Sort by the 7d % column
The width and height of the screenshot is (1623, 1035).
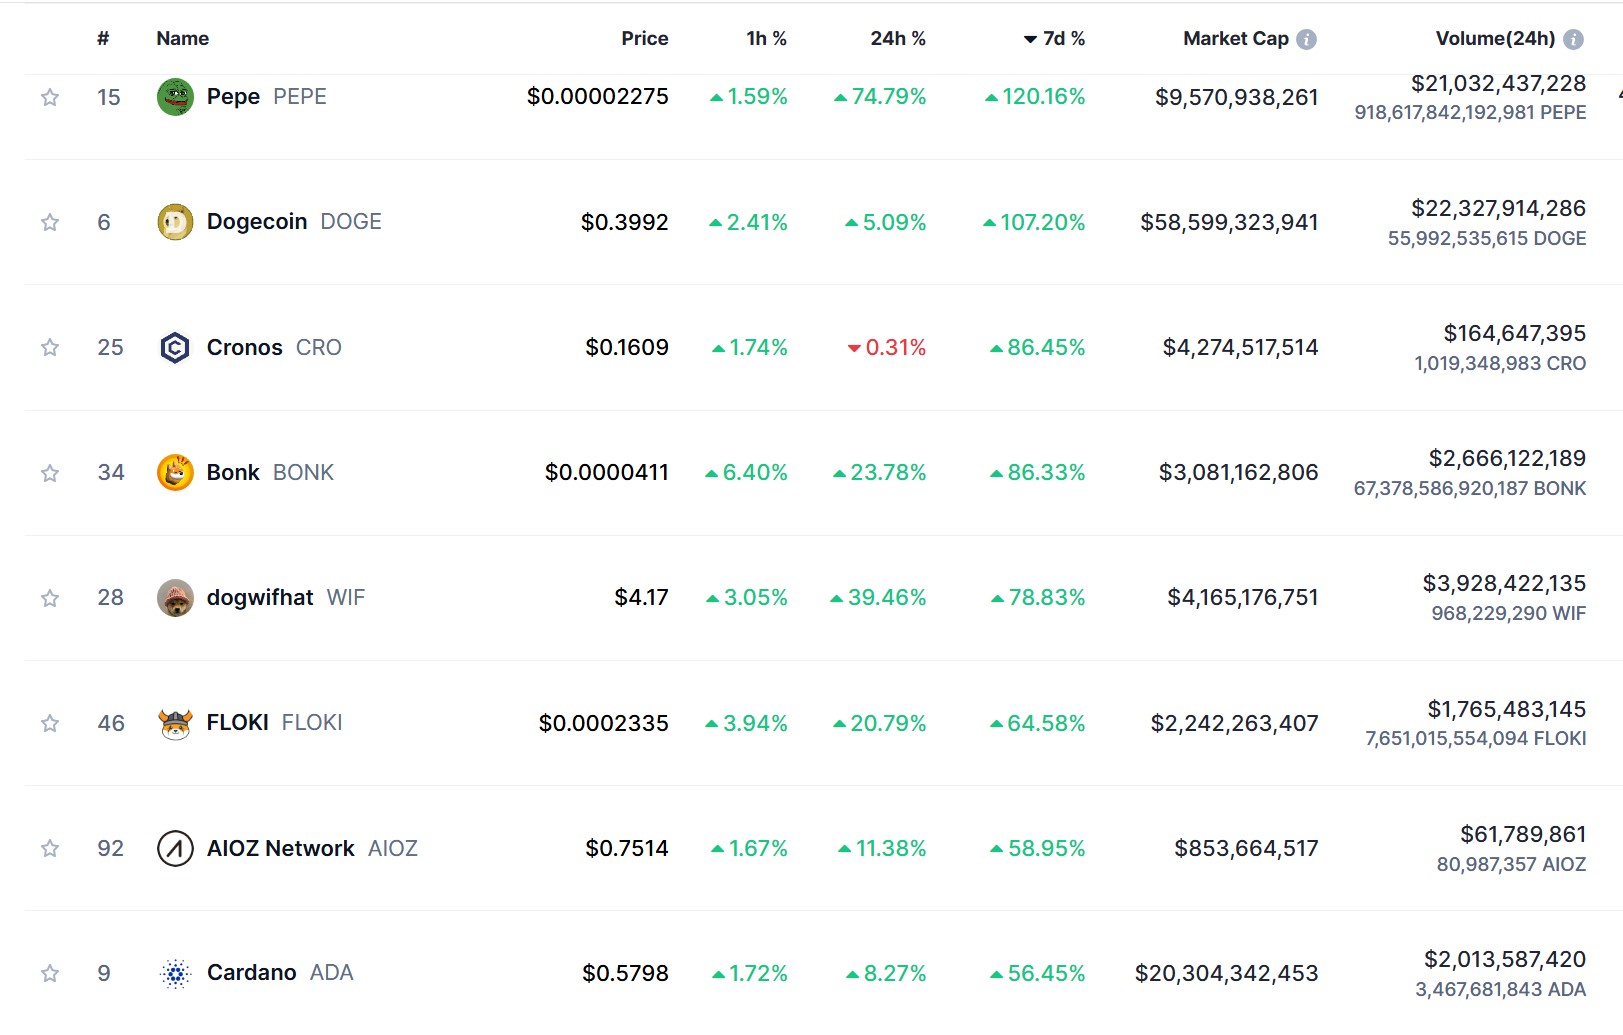click(x=1063, y=38)
